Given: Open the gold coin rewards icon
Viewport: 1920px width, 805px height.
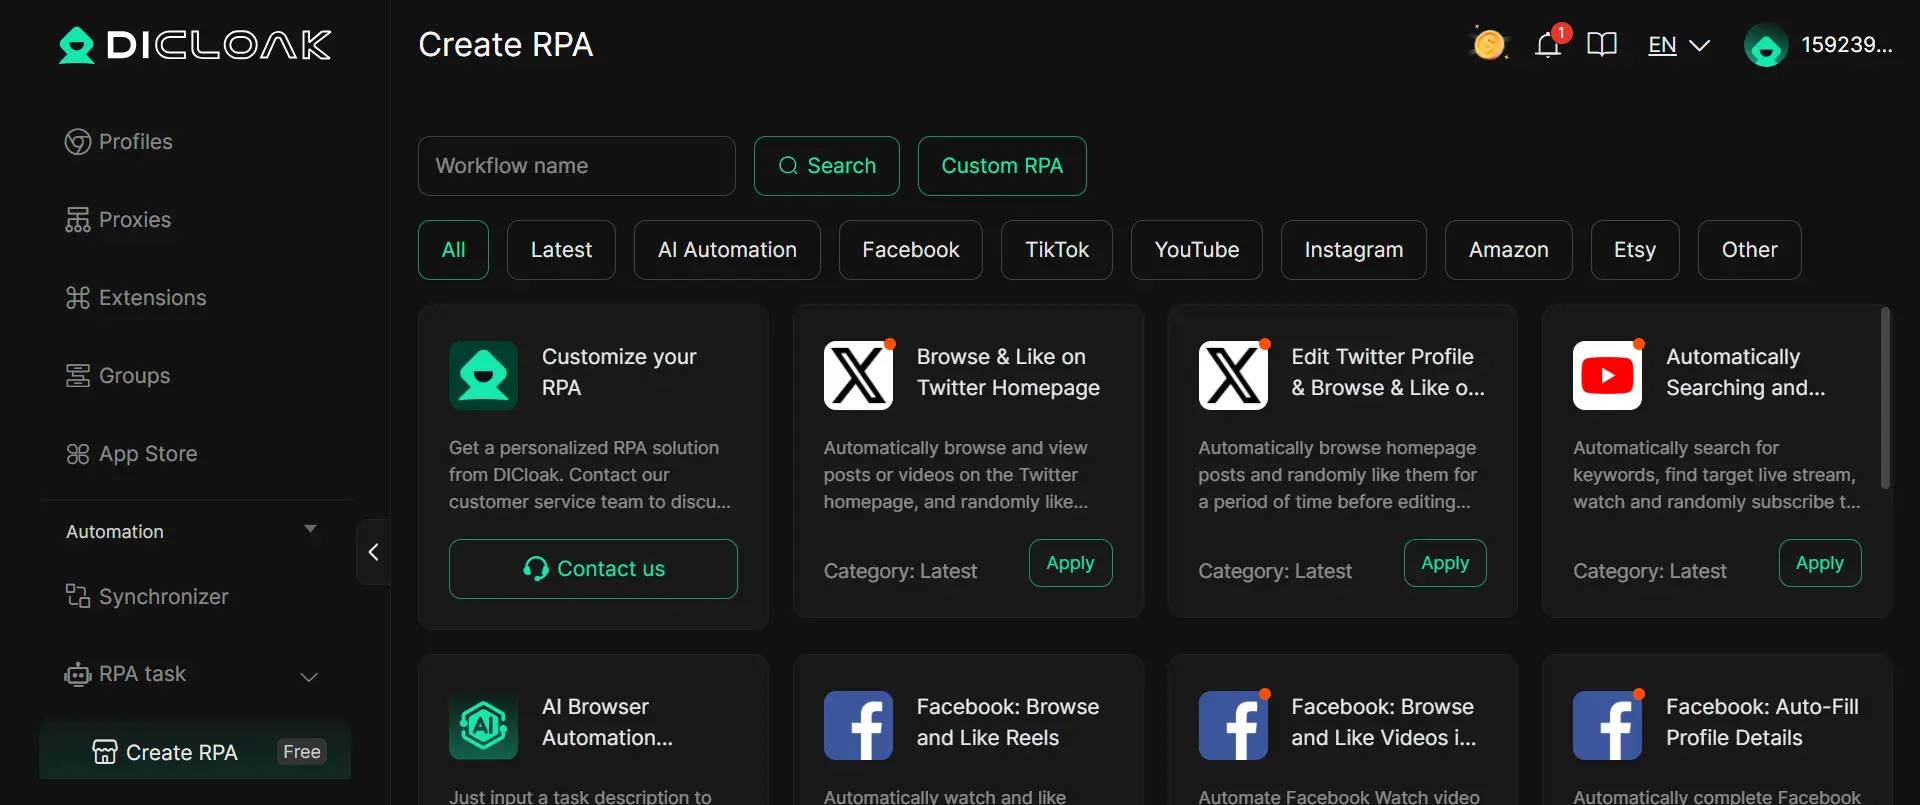Looking at the screenshot, I should [x=1488, y=45].
